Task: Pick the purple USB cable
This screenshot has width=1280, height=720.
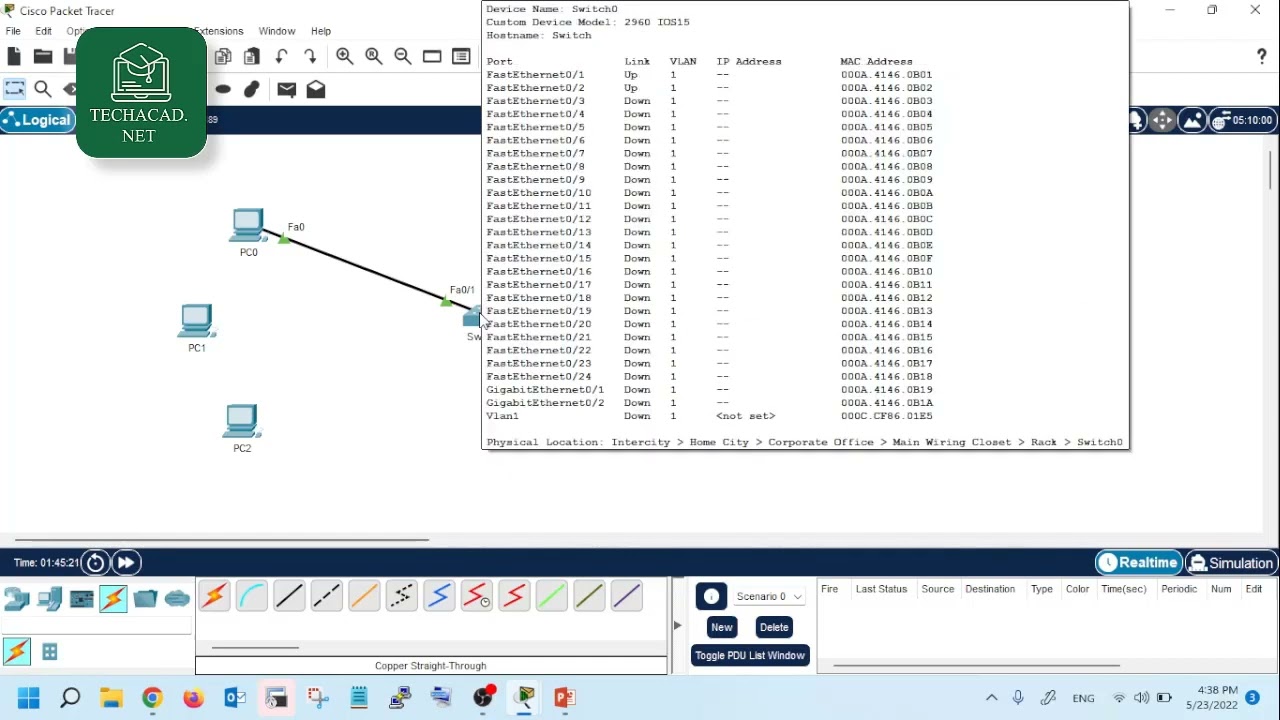Action: (626, 597)
